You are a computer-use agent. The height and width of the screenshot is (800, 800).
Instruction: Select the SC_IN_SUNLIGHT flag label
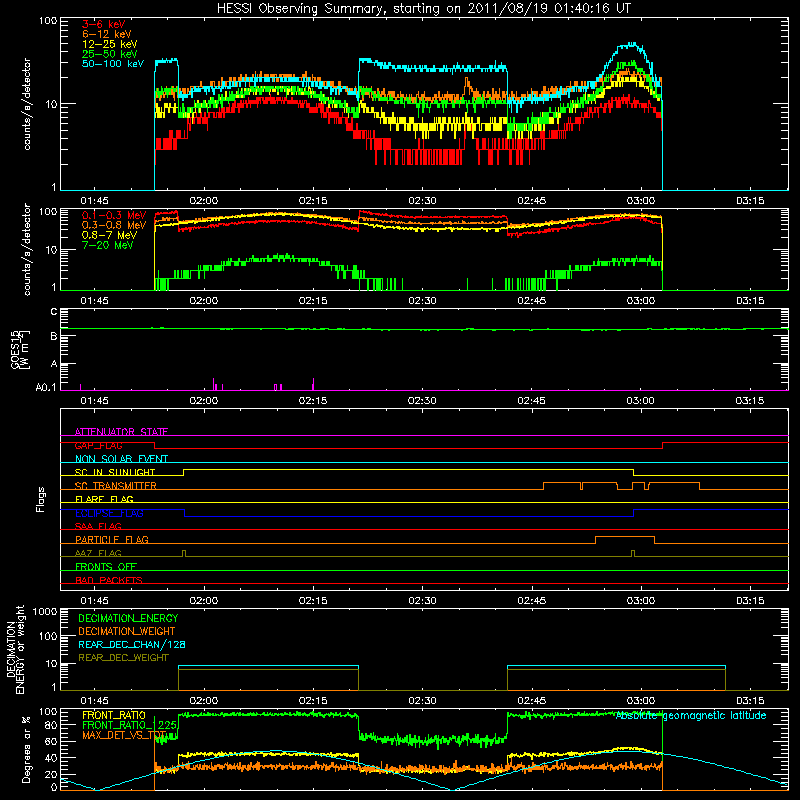point(115,472)
